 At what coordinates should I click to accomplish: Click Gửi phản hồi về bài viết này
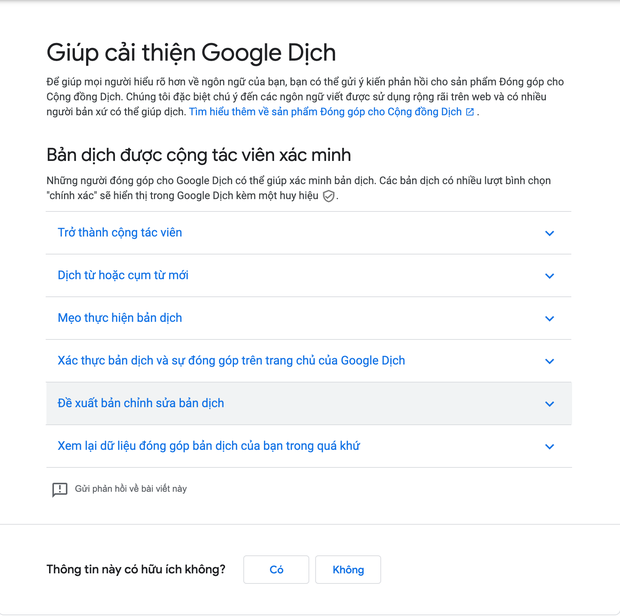130,489
